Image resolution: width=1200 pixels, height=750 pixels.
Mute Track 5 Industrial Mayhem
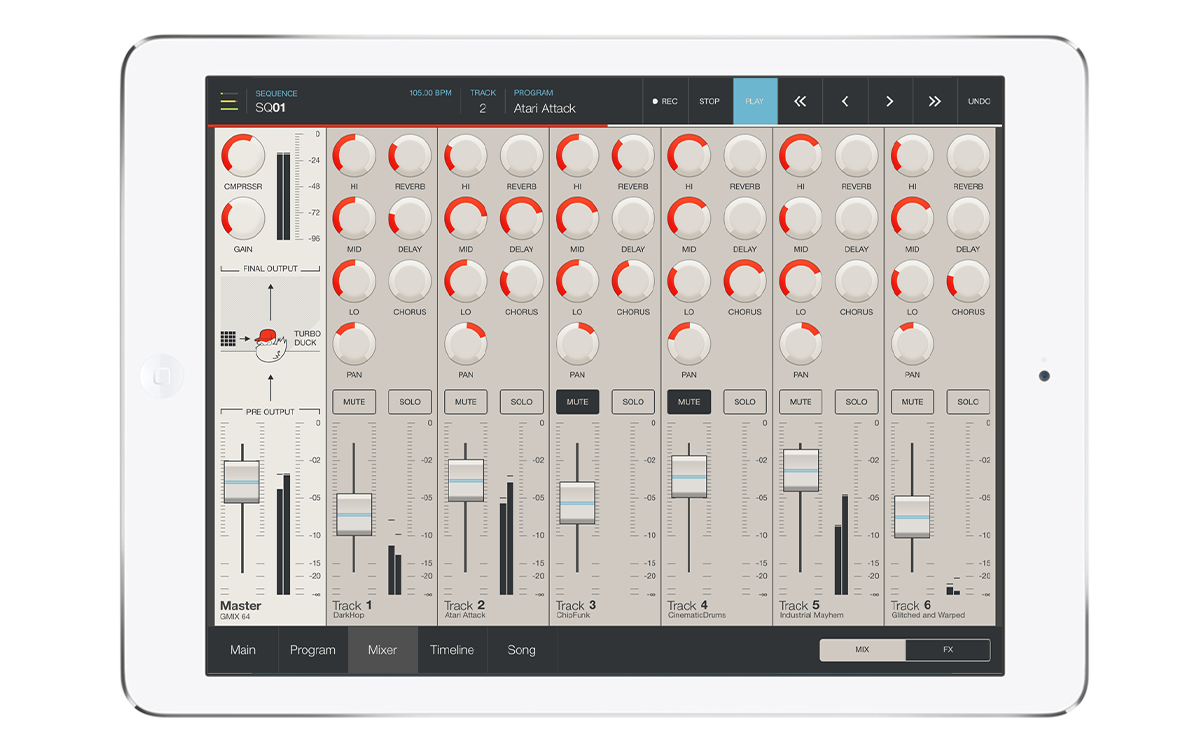[x=800, y=402]
